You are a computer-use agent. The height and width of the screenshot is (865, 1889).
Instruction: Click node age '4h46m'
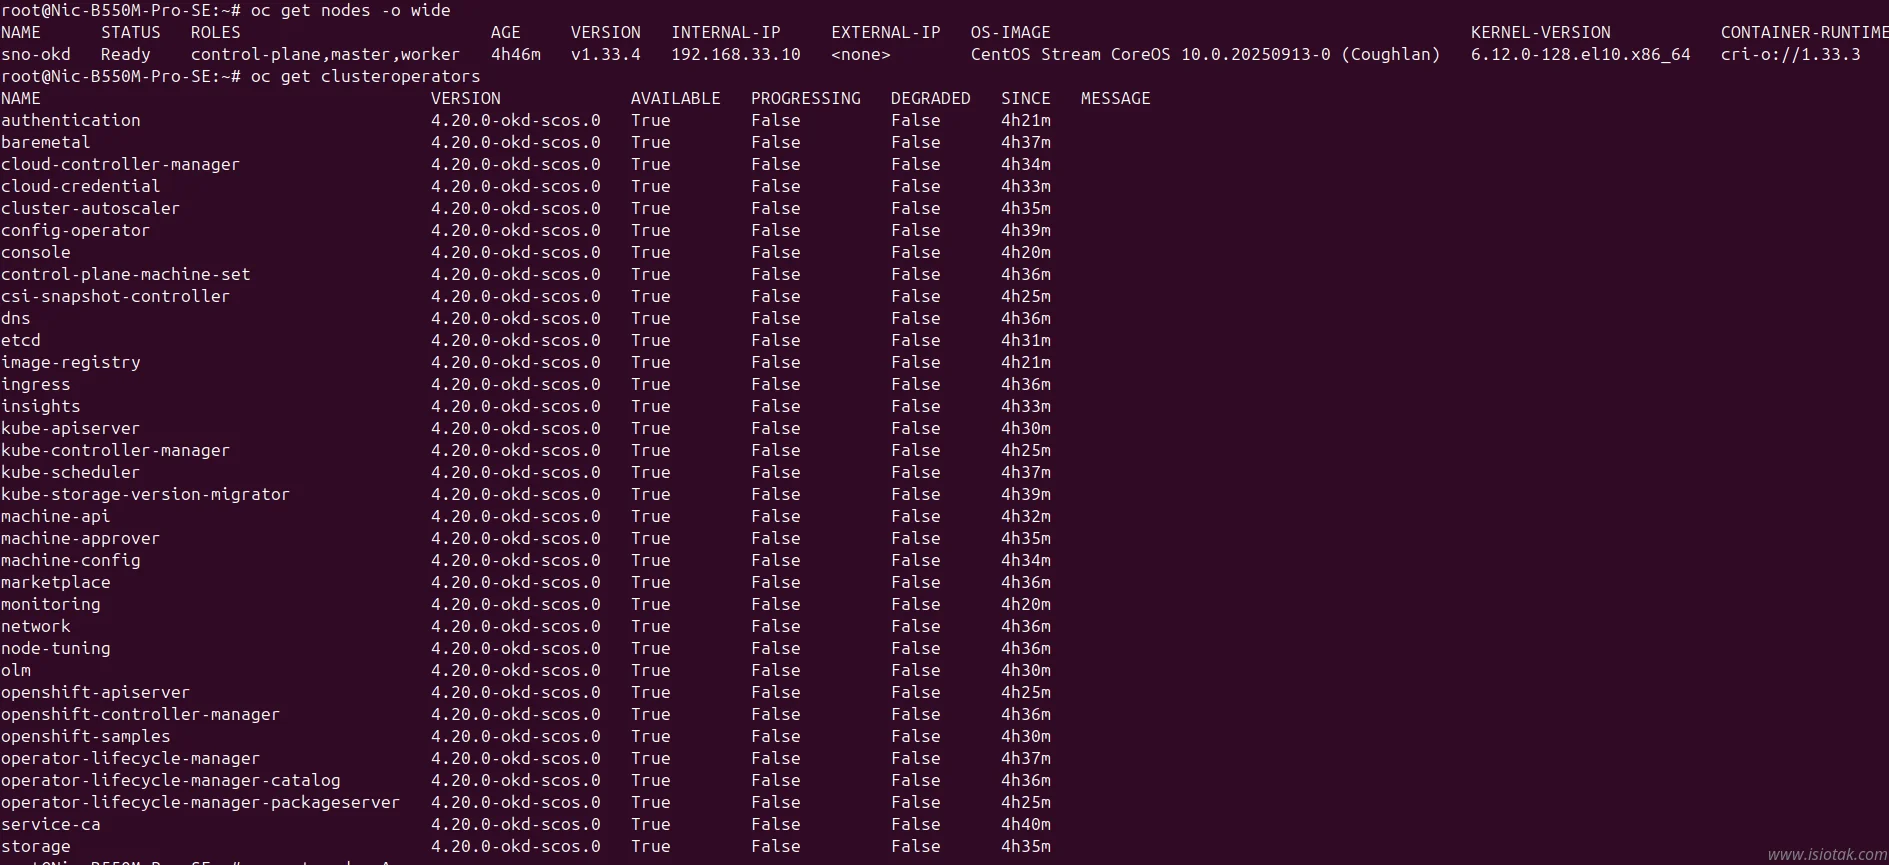click(516, 55)
